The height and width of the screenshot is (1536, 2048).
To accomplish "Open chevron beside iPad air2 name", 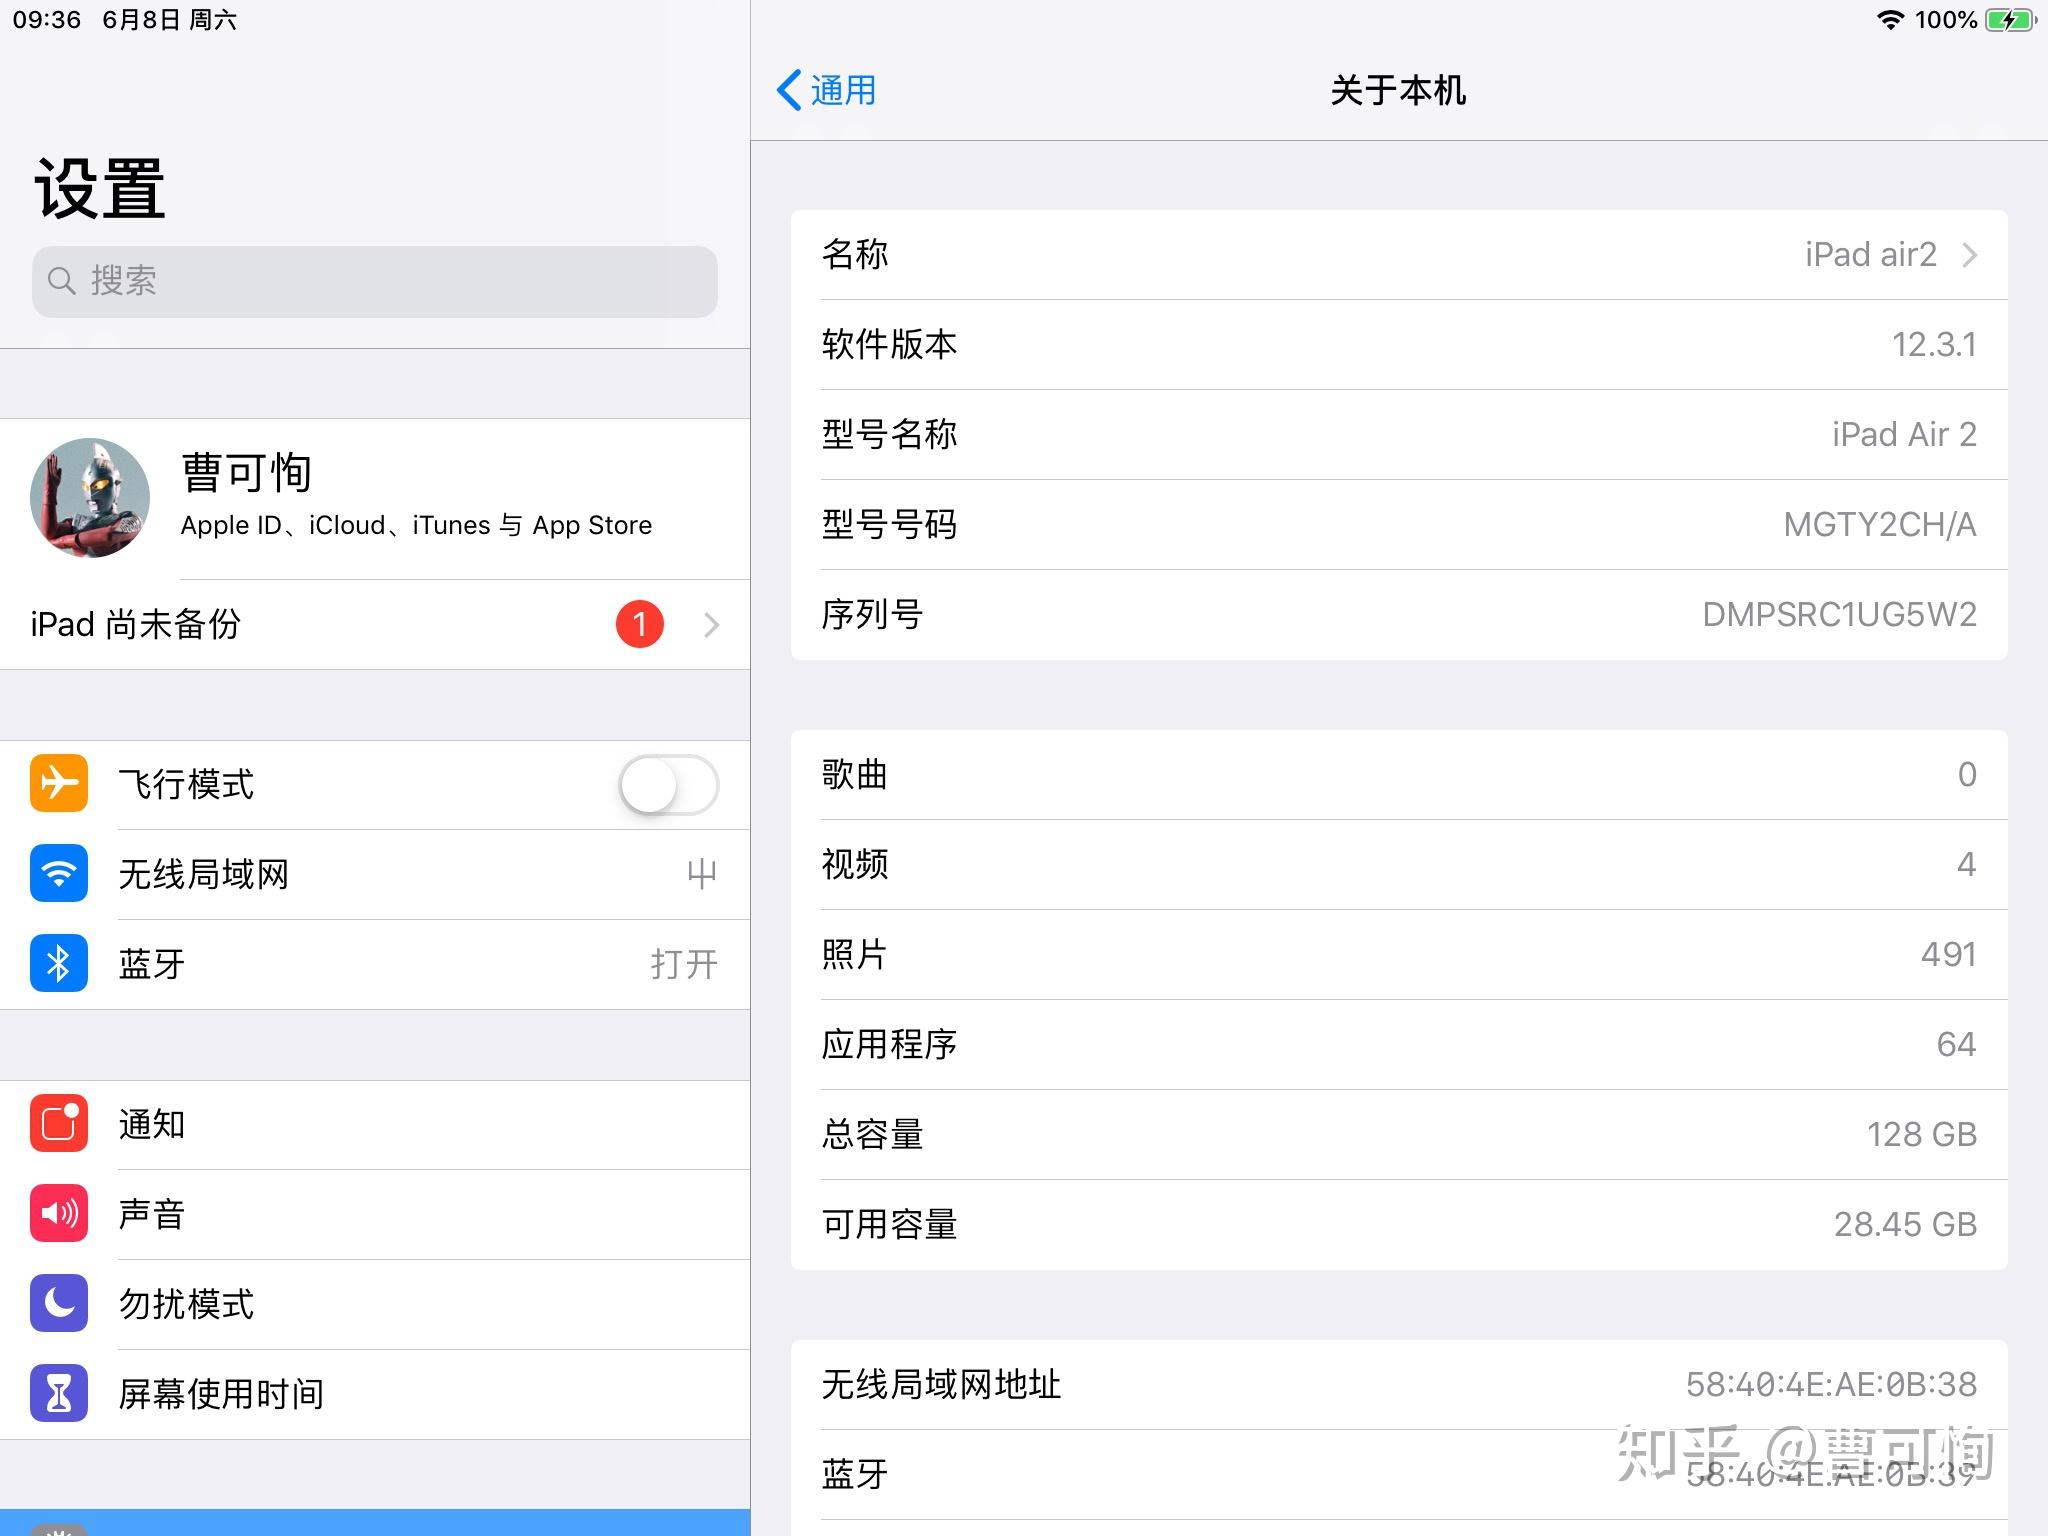I will 1969,255.
